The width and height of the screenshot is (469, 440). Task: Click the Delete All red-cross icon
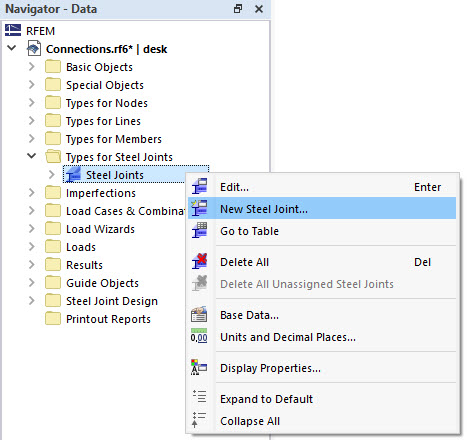[x=199, y=261]
